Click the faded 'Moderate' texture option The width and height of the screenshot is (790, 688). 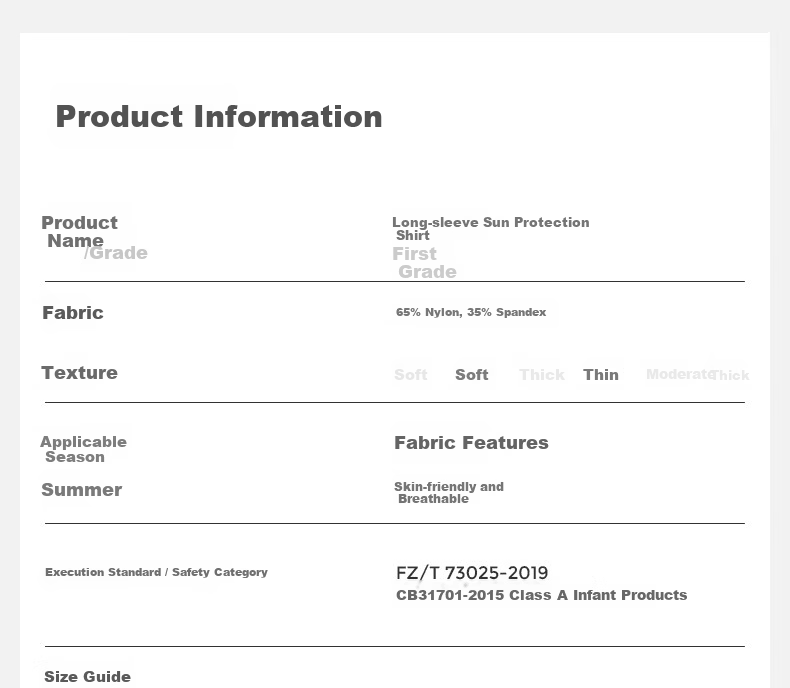[x=680, y=374]
